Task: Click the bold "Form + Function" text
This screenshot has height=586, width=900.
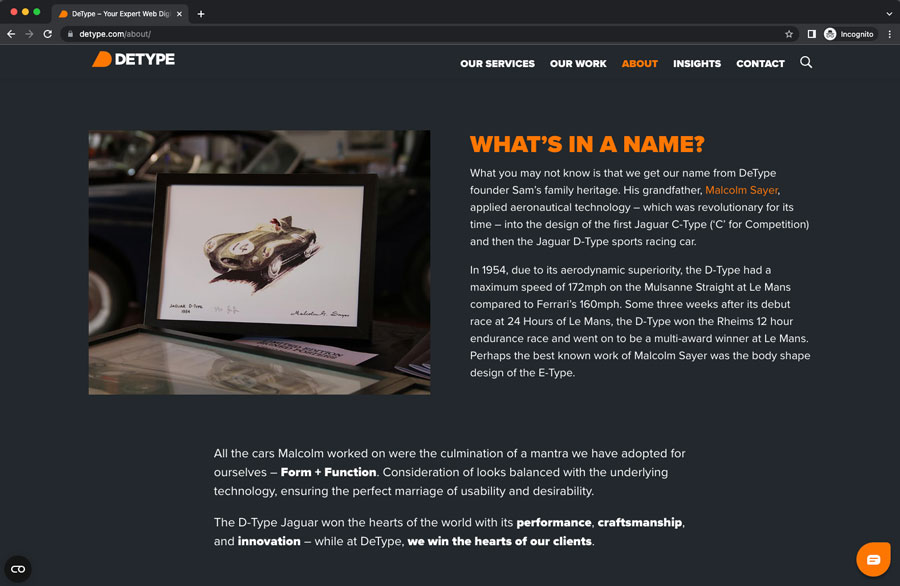Action: (328, 472)
